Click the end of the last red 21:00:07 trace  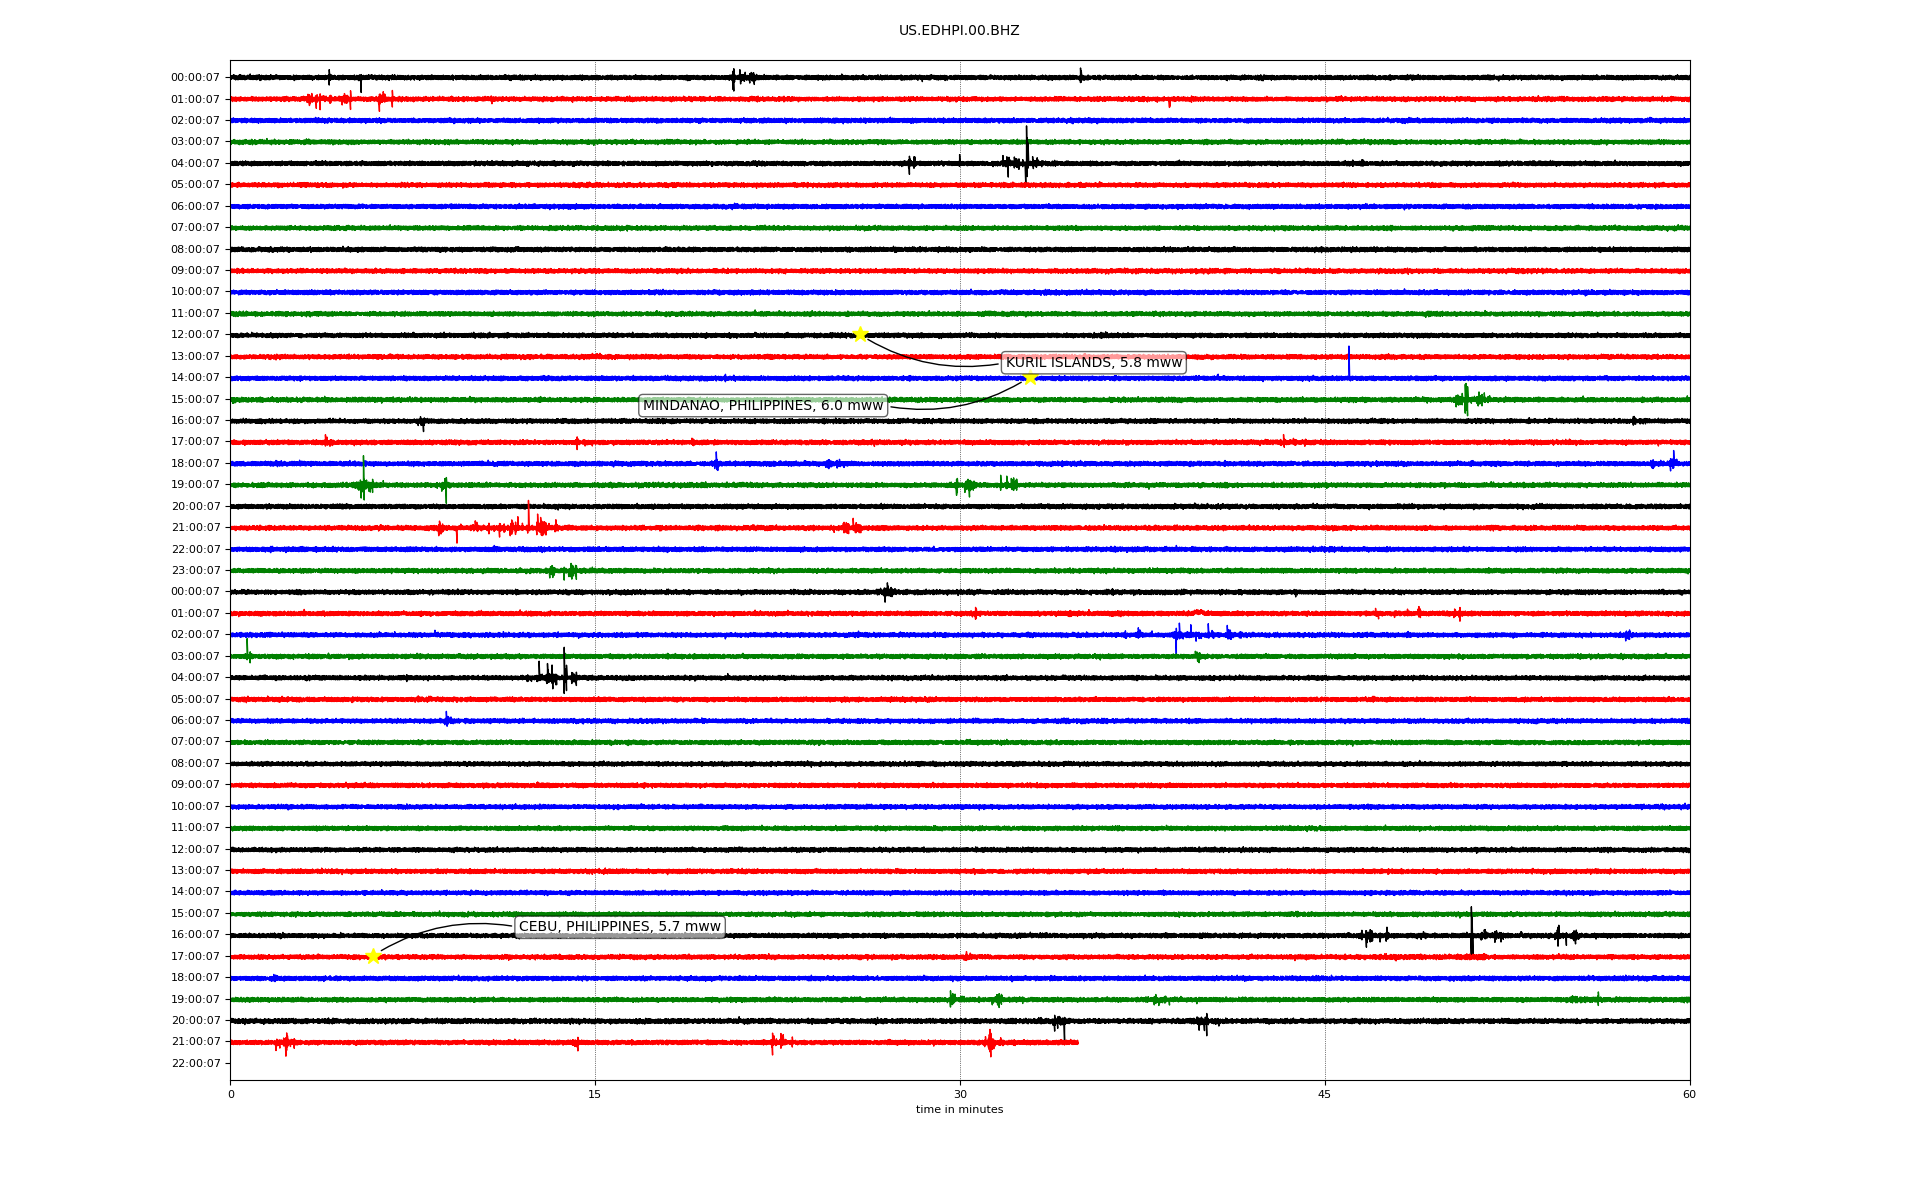coord(1076,1042)
